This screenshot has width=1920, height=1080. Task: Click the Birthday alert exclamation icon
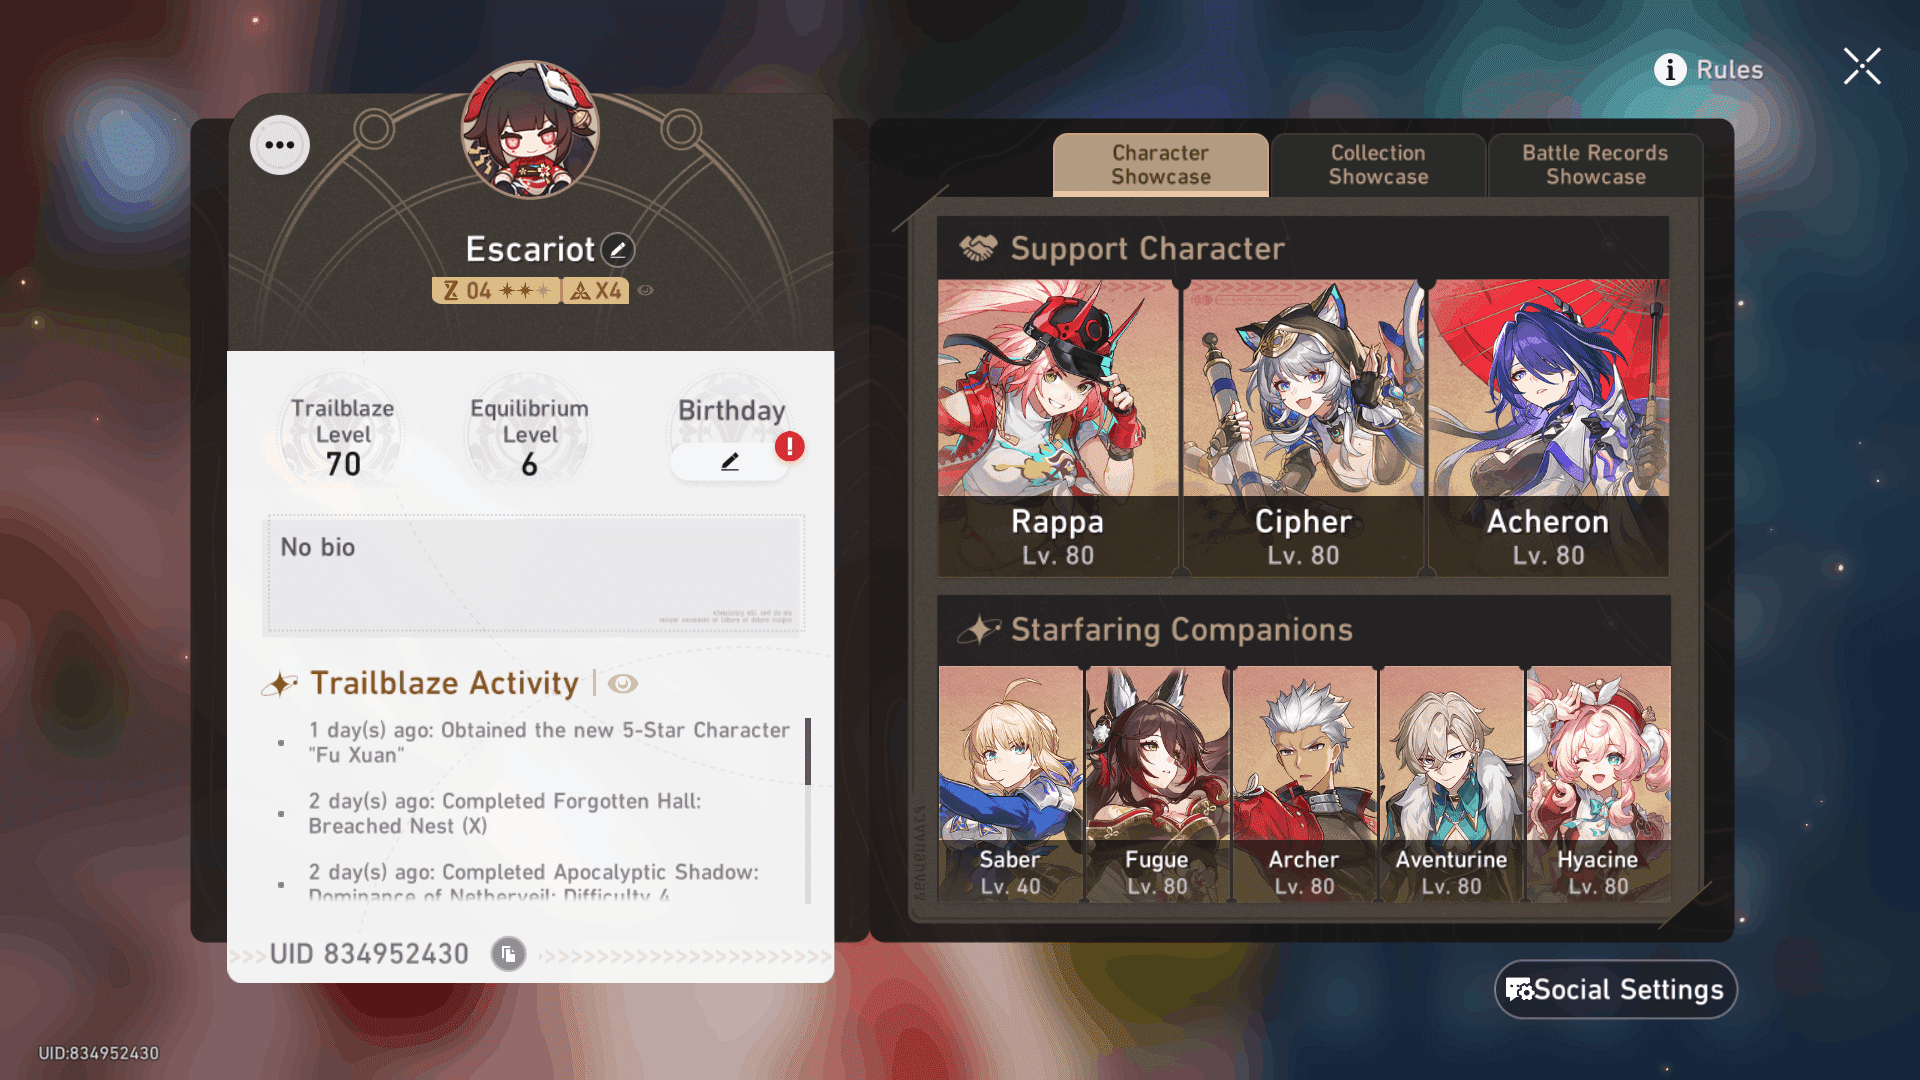[790, 446]
